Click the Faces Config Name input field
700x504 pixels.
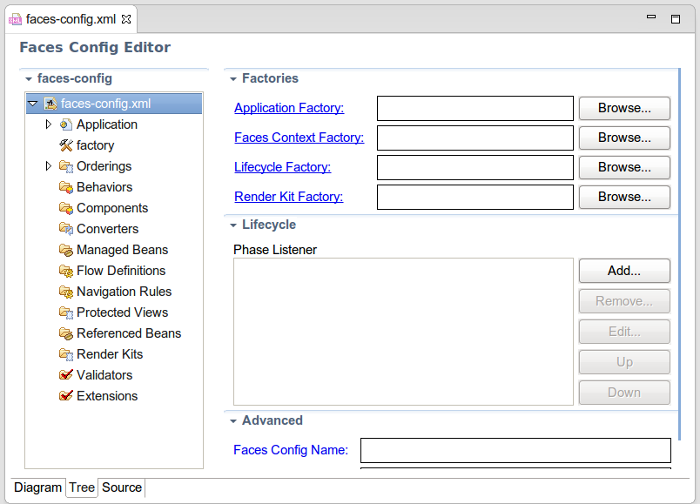point(515,450)
